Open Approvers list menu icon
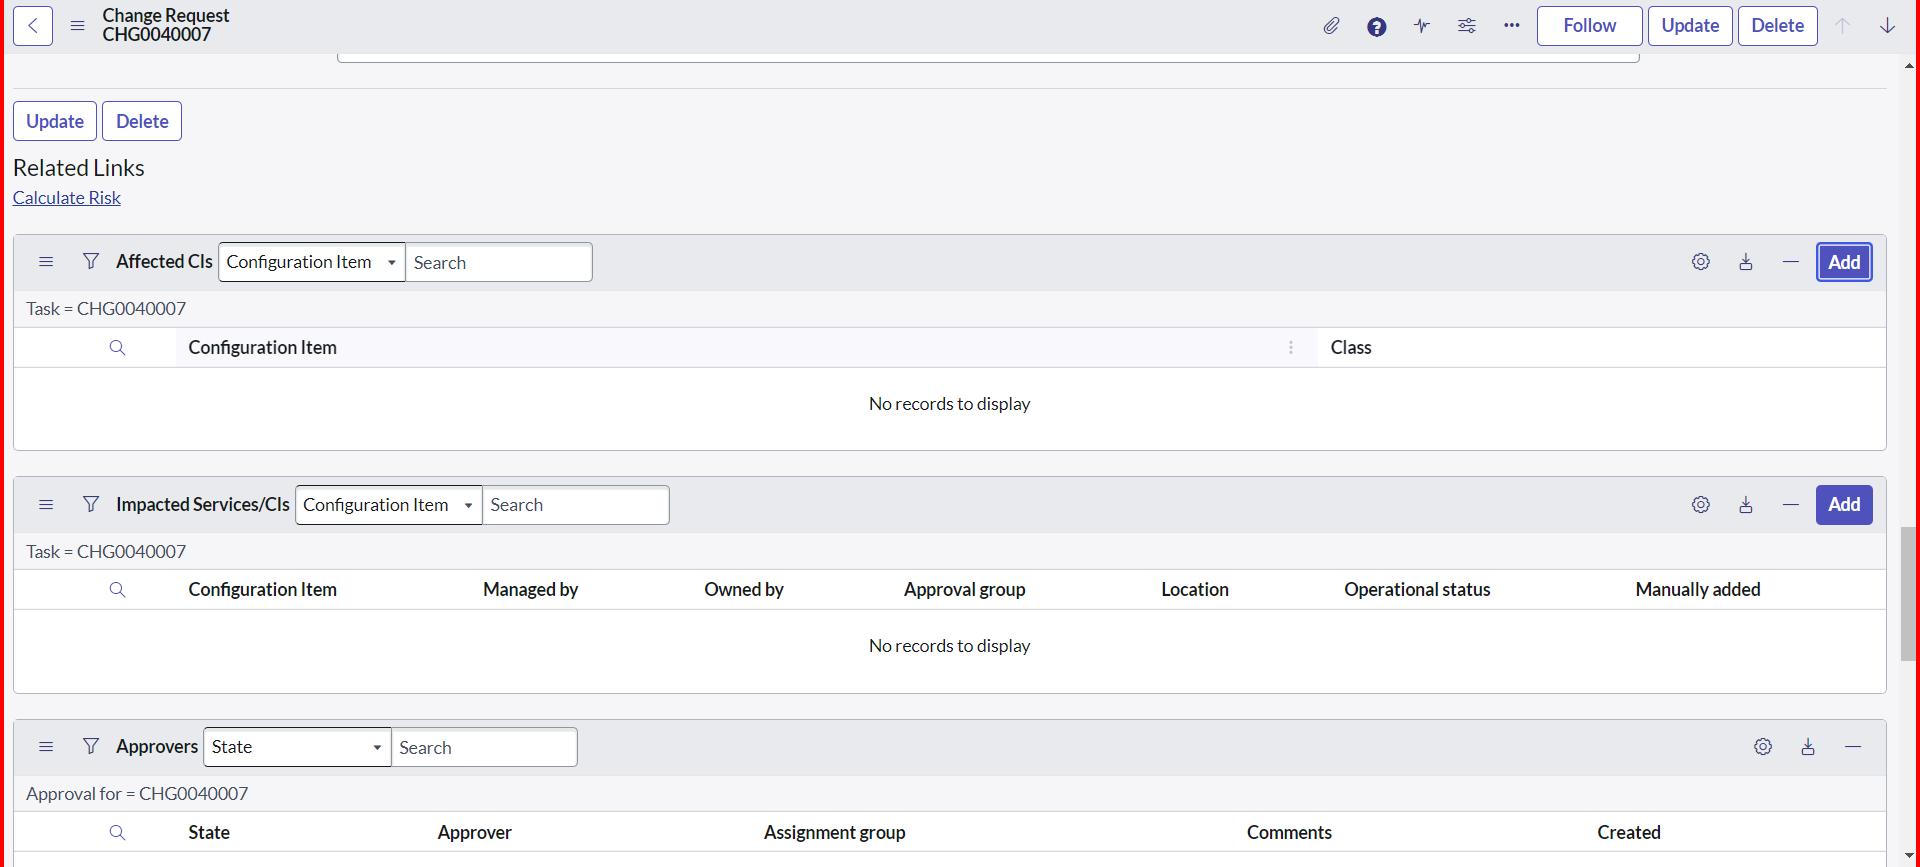 tap(46, 747)
